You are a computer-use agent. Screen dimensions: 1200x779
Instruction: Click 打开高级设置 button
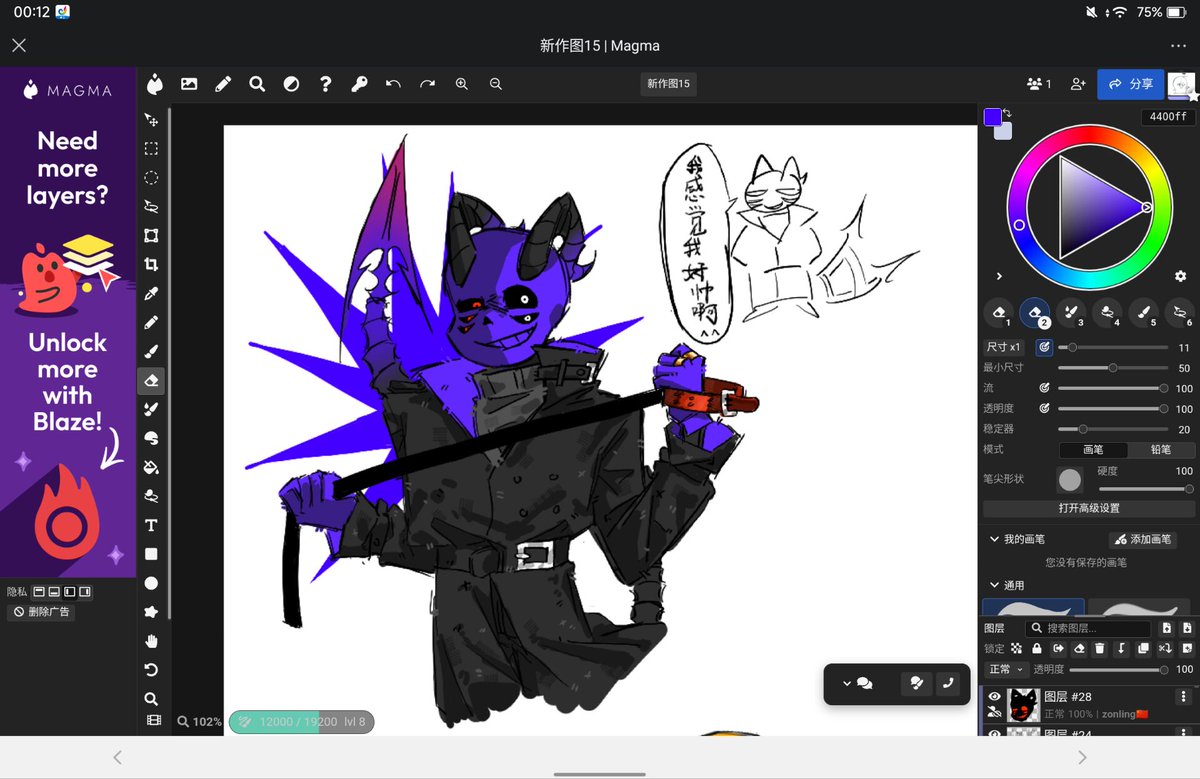1089,509
